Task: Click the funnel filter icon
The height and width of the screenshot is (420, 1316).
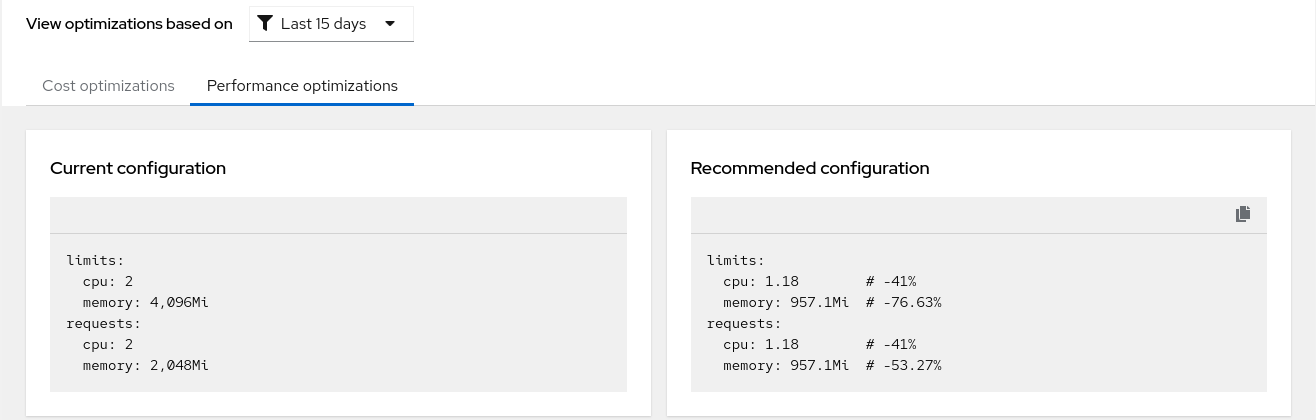Action: point(265,24)
